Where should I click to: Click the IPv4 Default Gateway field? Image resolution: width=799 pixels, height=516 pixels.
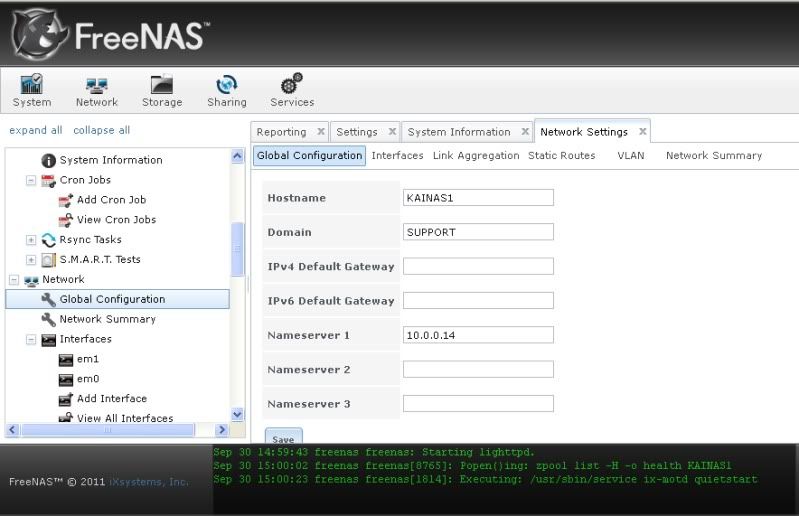(478, 266)
